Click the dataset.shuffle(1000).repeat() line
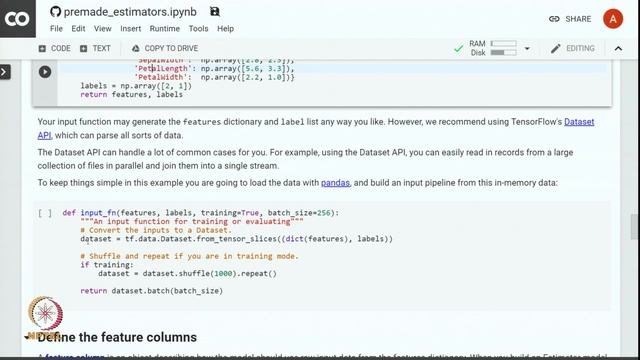 187,273
